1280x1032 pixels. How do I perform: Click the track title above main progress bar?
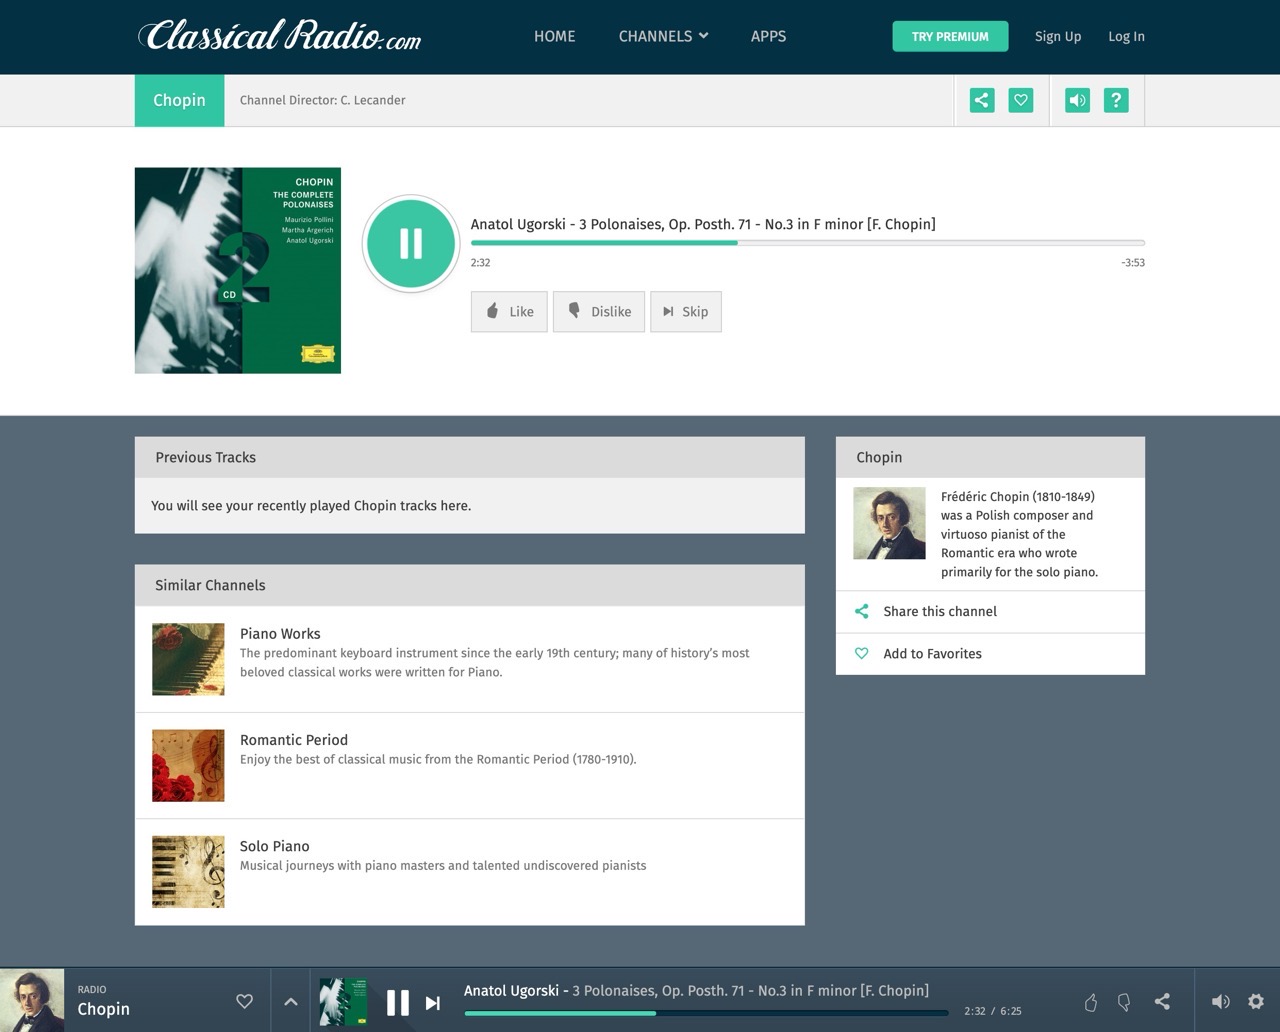703,224
